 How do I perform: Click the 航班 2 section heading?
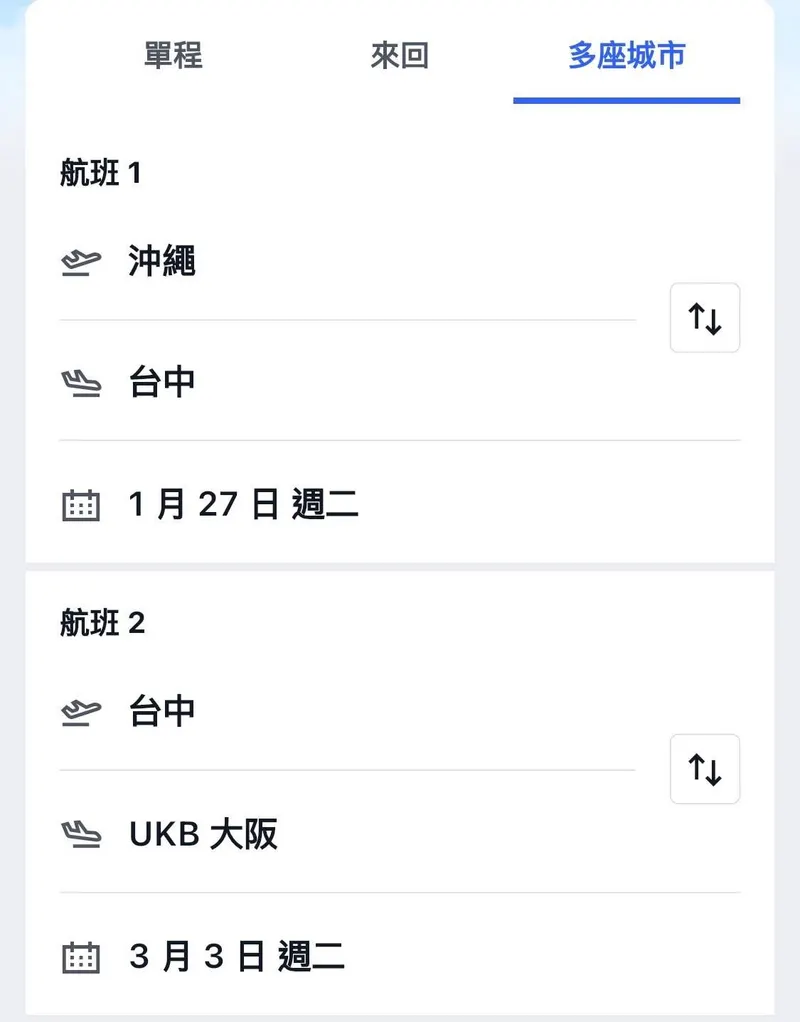point(102,624)
